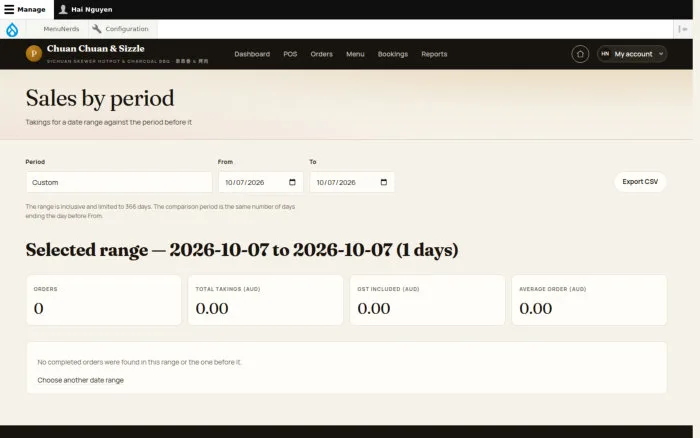Click the GST INCLUDED (AUD) card label
700x438 pixels.
point(388,289)
